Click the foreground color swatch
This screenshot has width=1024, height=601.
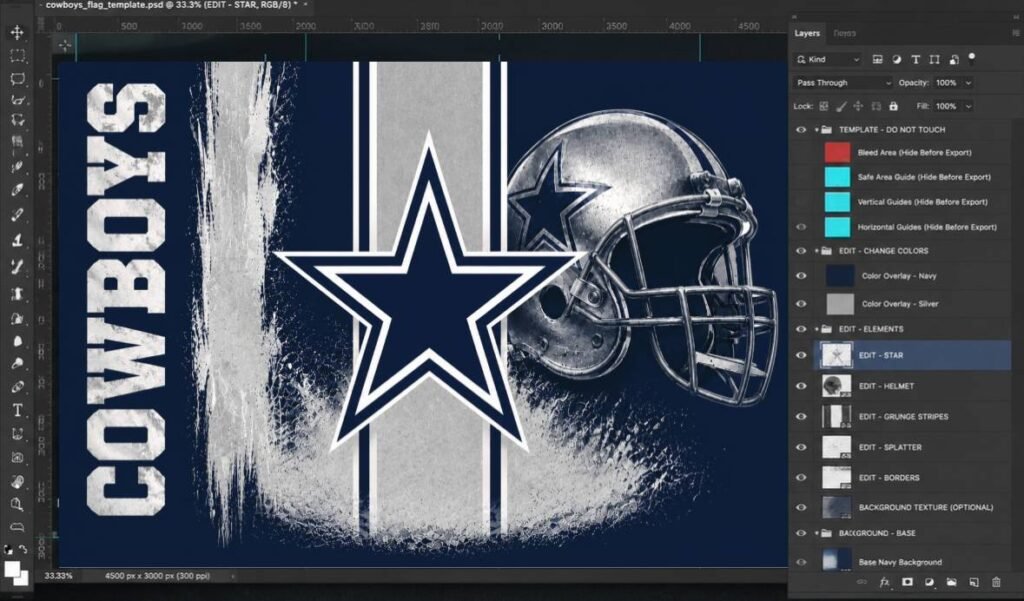pos(11,568)
